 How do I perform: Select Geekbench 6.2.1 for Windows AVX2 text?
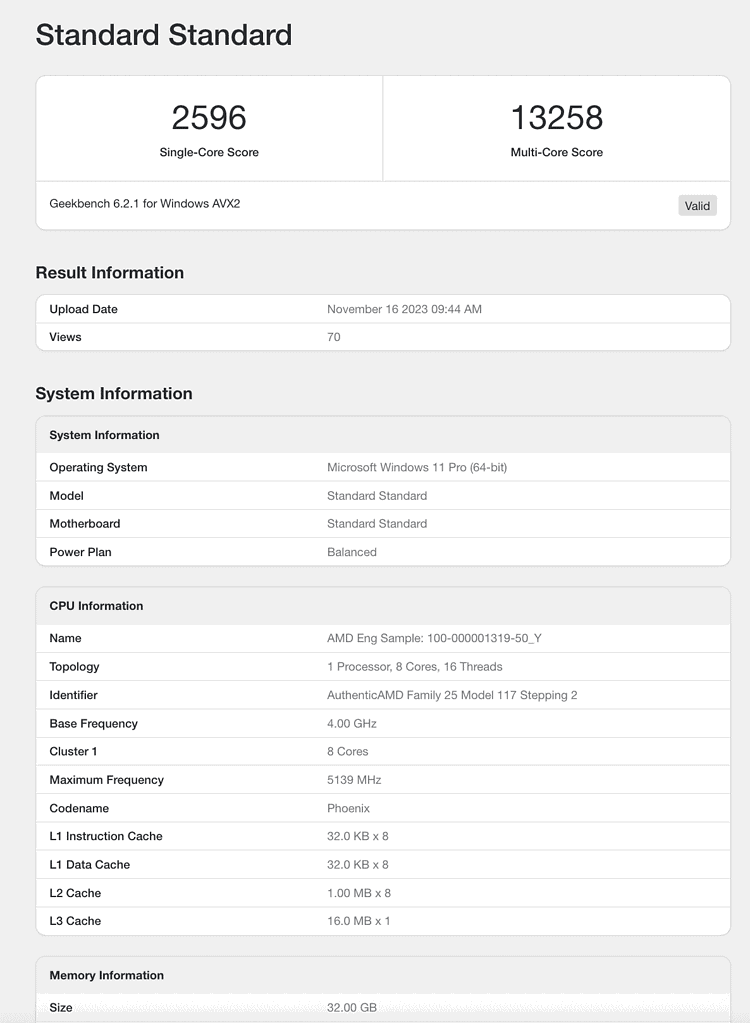click(x=145, y=204)
